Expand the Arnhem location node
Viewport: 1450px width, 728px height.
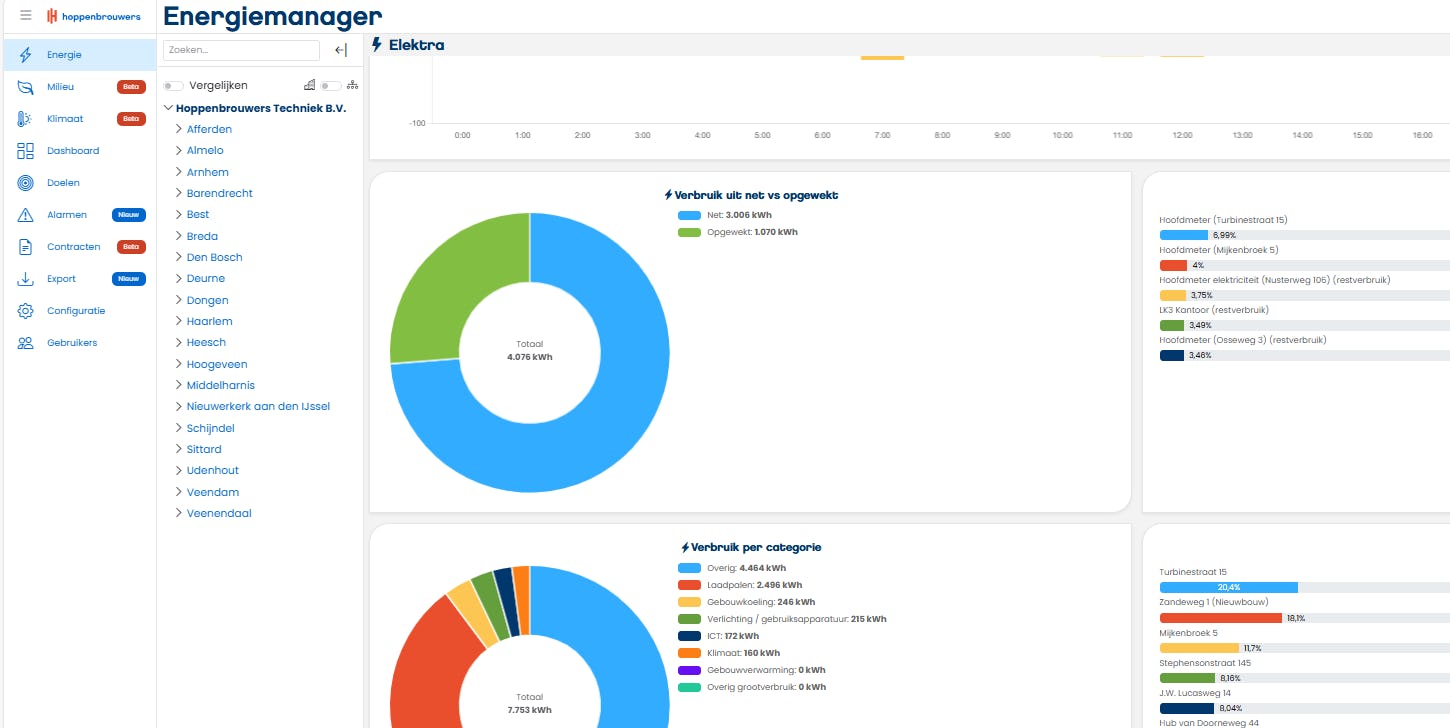click(x=179, y=172)
